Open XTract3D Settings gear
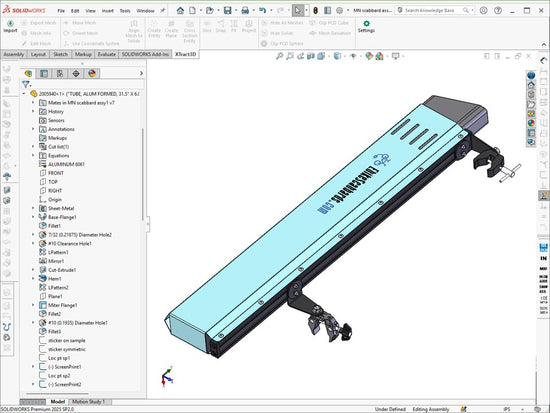 click(366, 26)
